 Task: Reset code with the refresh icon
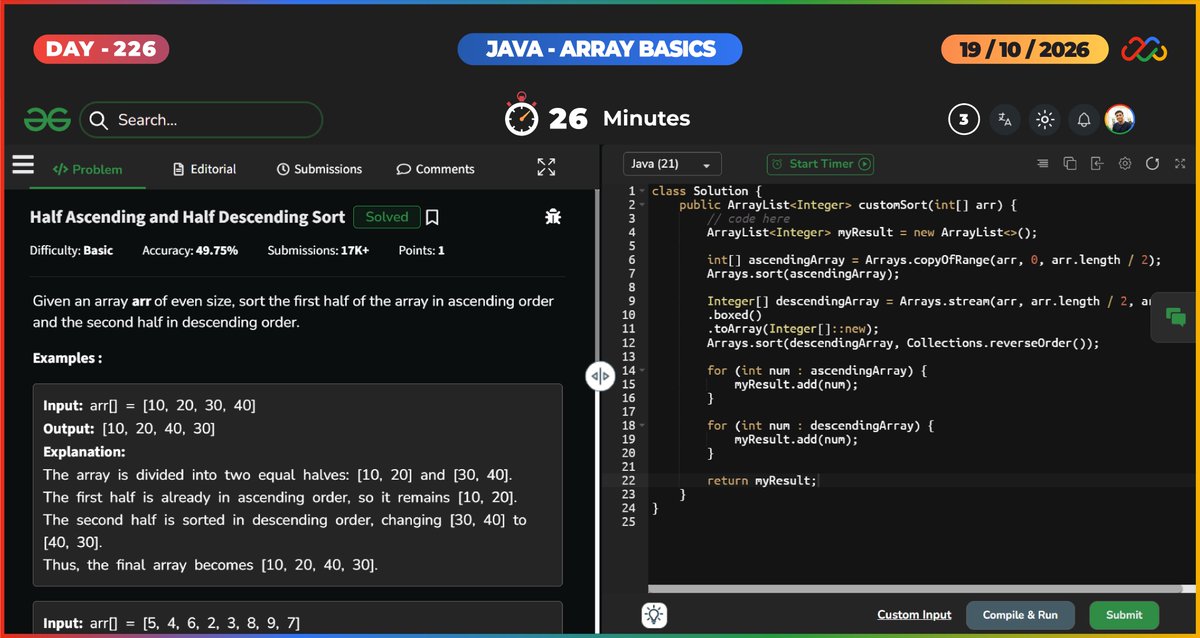[1152, 163]
